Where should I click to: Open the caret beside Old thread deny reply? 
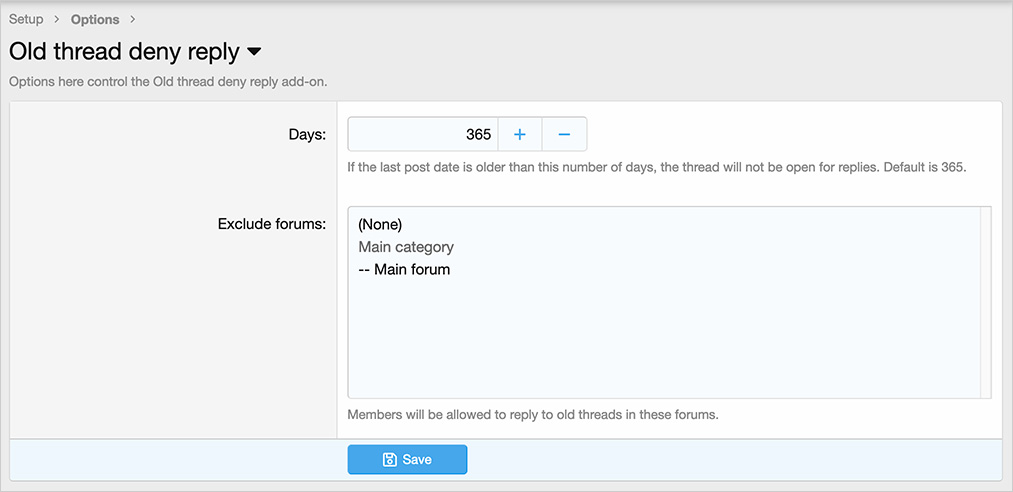point(254,52)
